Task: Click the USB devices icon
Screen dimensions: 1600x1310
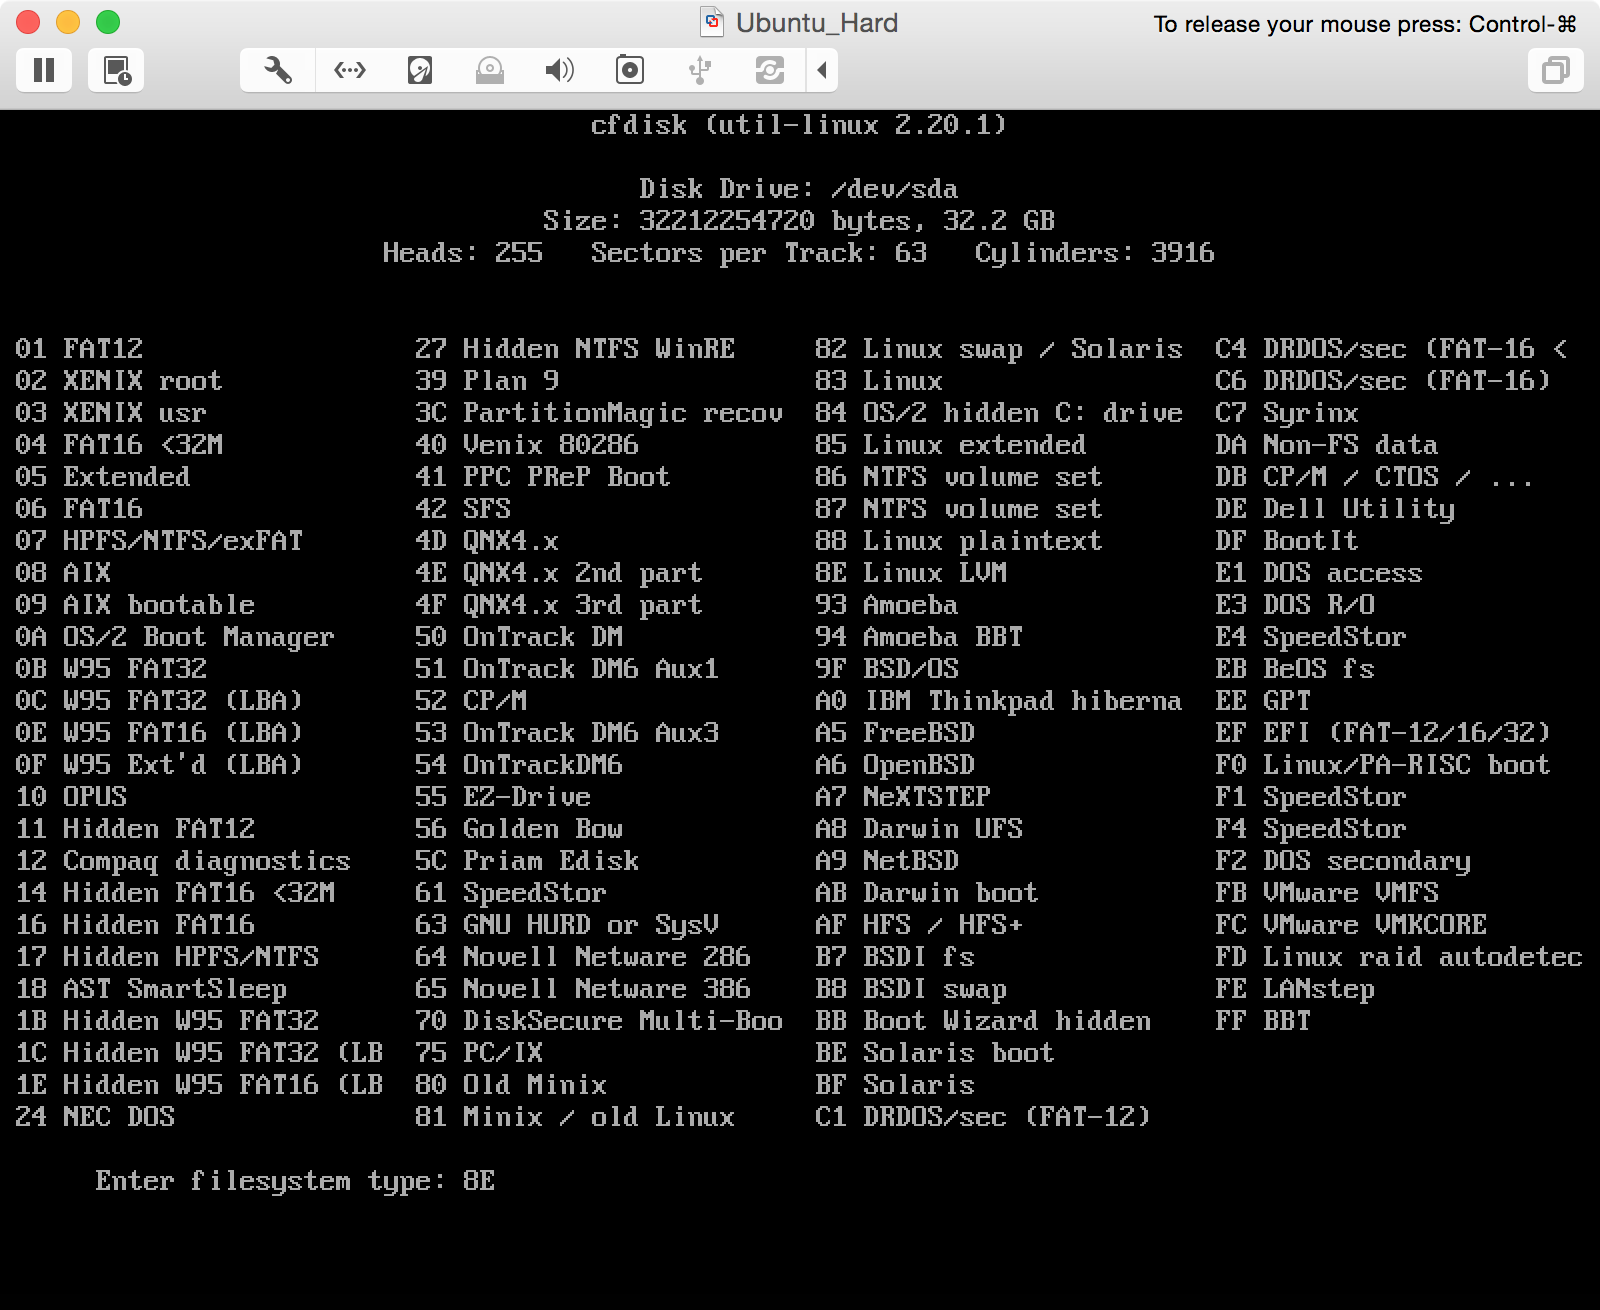Action: pyautogui.click(x=700, y=70)
